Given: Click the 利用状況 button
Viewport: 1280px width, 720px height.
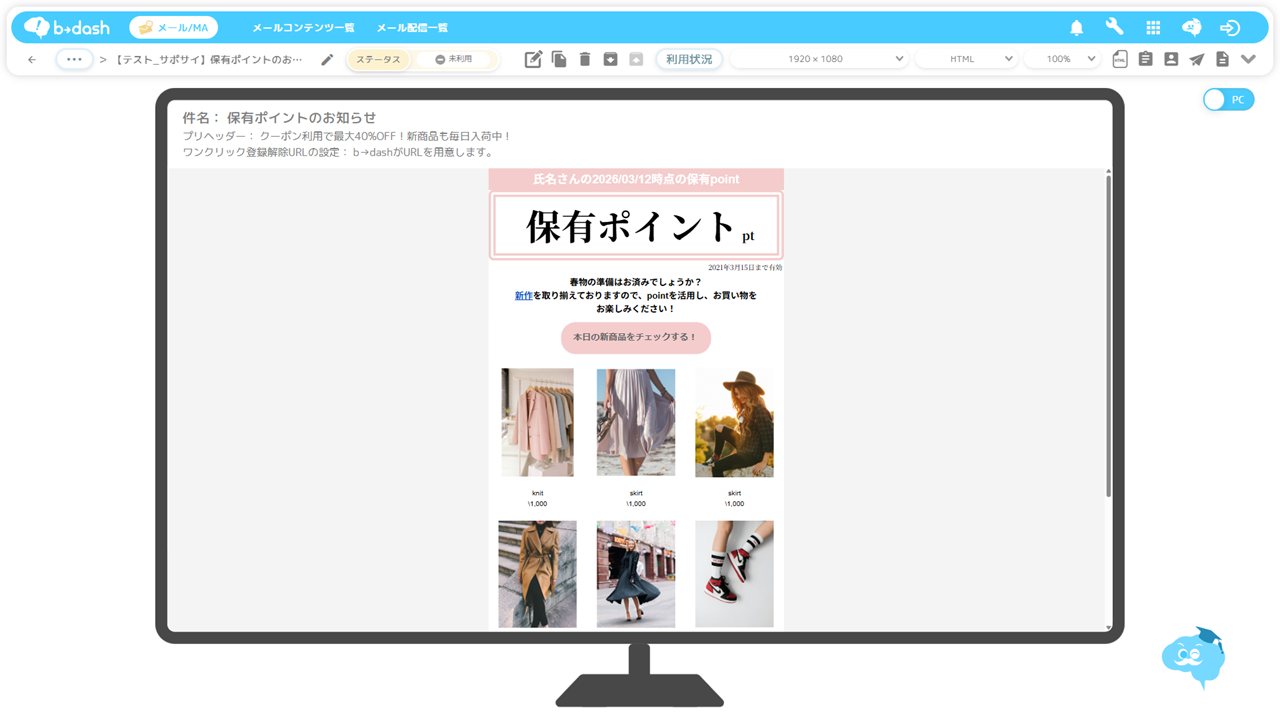Looking at the screenshot, I should coord(689,60).
